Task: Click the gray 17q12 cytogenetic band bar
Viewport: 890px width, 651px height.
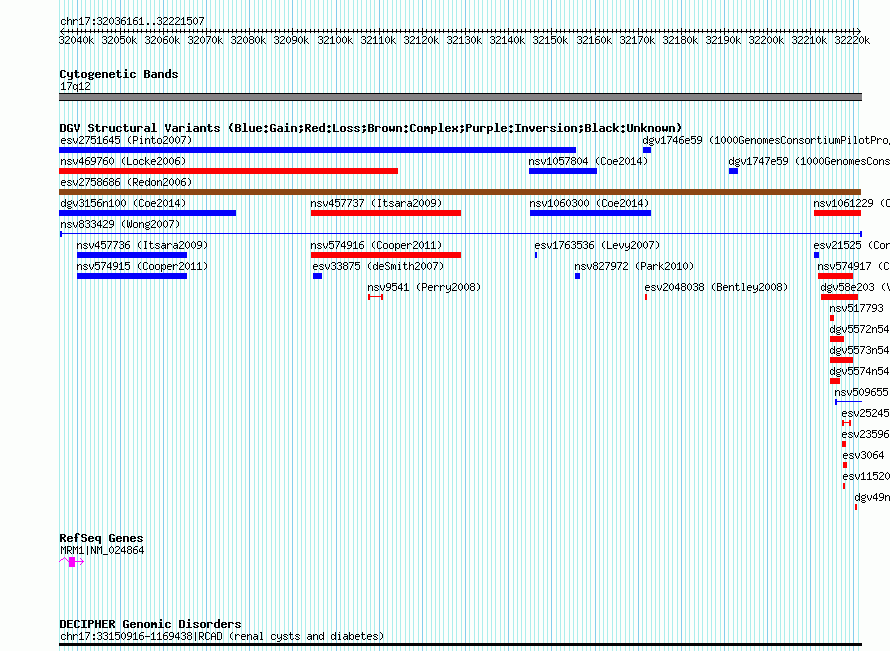Action: coord(460,97)
